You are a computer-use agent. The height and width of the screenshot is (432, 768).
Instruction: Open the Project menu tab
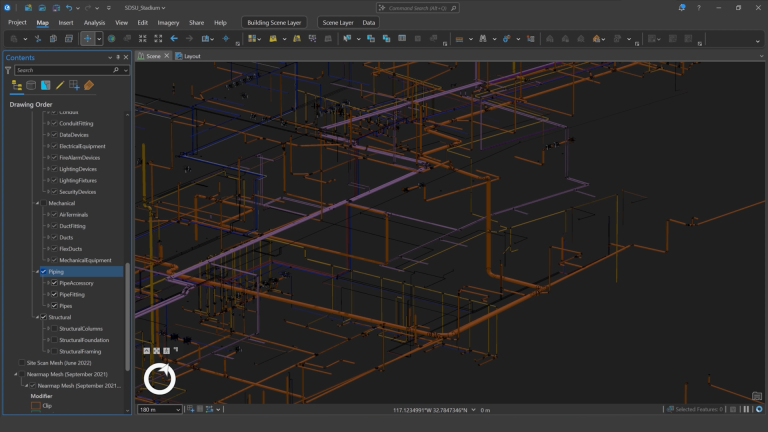pyautogui.click(x=17, y=23)
